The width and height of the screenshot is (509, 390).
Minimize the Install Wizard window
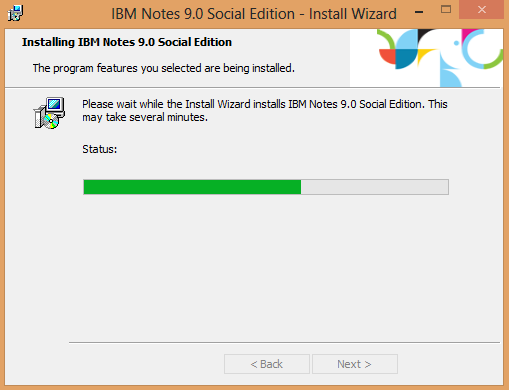(x=419, y=12)
